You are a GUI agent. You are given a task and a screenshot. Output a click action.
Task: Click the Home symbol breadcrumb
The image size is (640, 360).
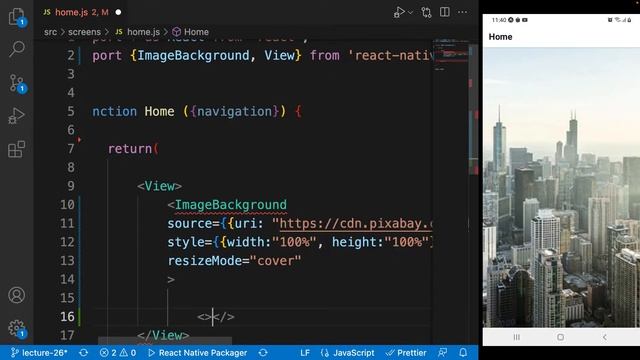[191, 32]
